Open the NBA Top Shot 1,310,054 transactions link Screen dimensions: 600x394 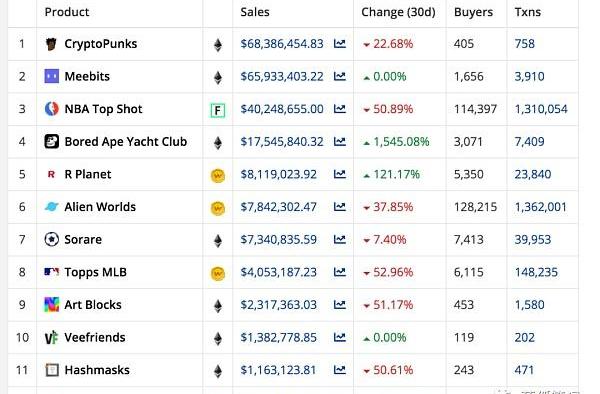point(541,109)
